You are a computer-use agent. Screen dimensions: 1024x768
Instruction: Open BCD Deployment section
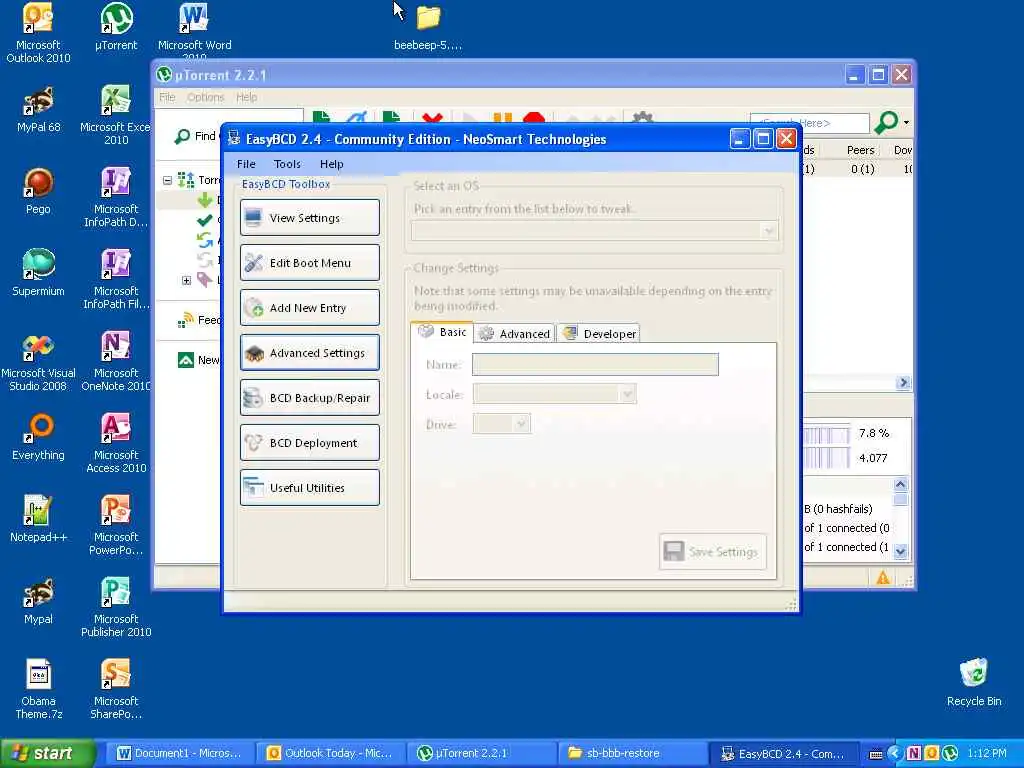(x=310, y=443)
